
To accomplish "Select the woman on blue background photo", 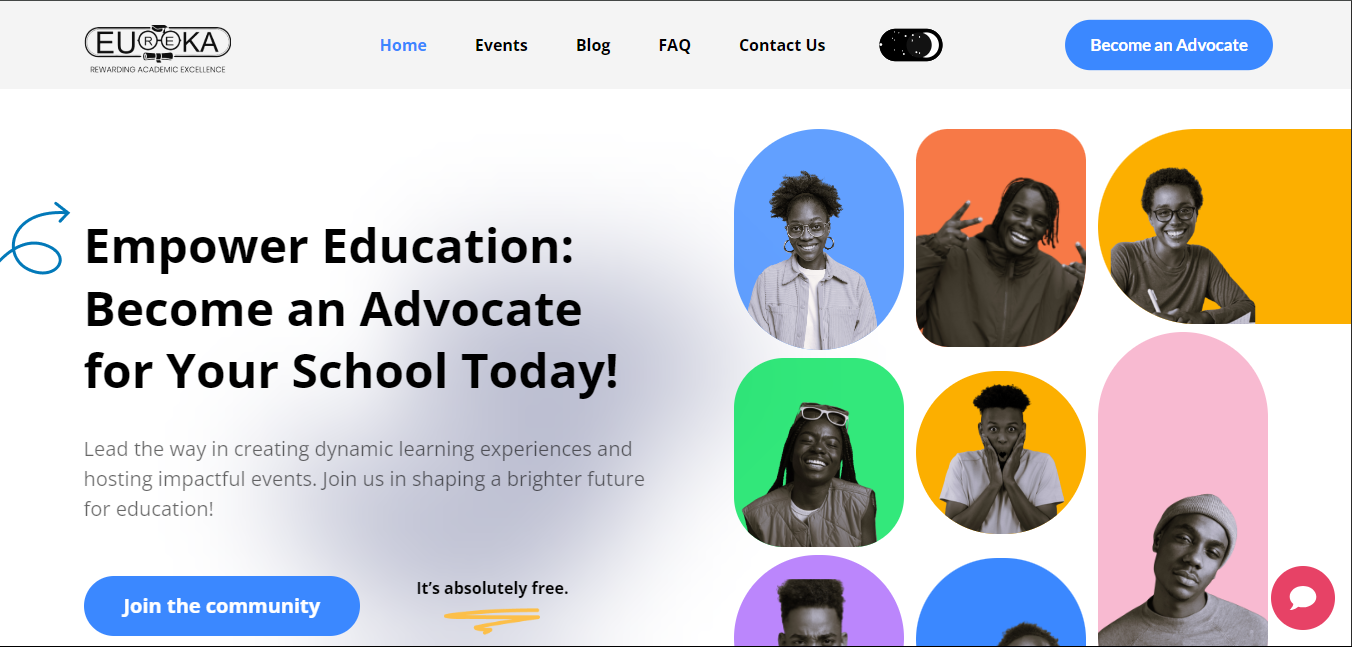I will coord(819,239).
